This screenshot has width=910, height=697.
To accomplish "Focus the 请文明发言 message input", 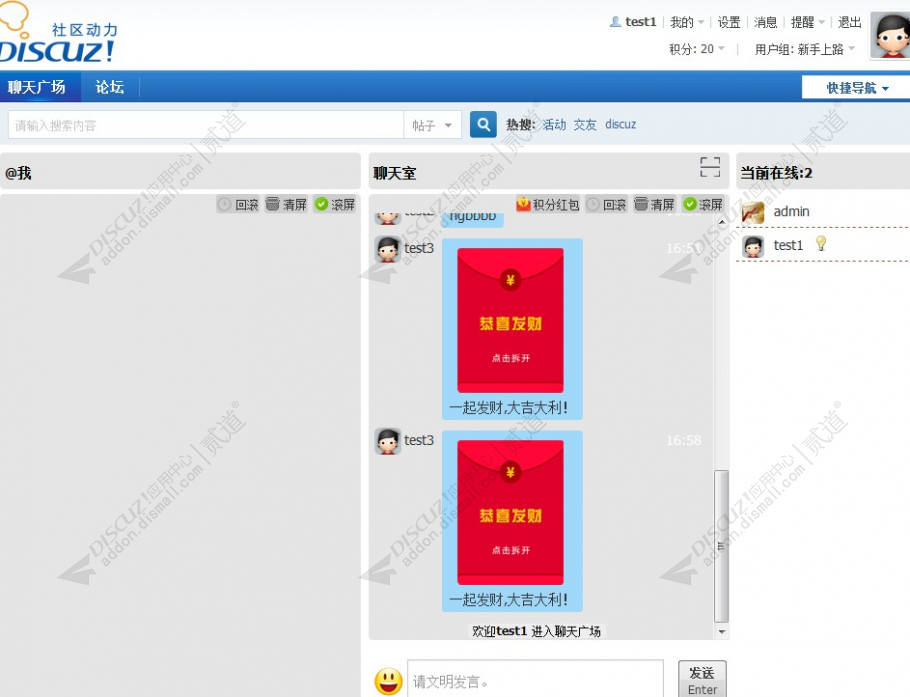I will click(x=535, y=679).
